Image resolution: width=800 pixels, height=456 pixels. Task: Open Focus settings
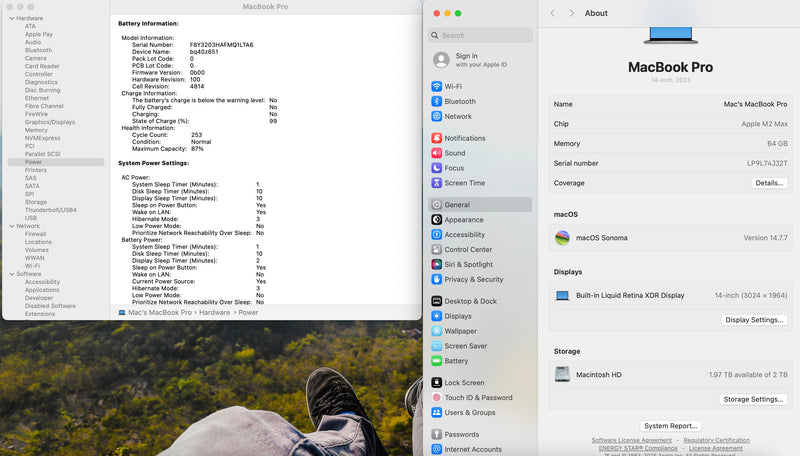pos(480,168)
